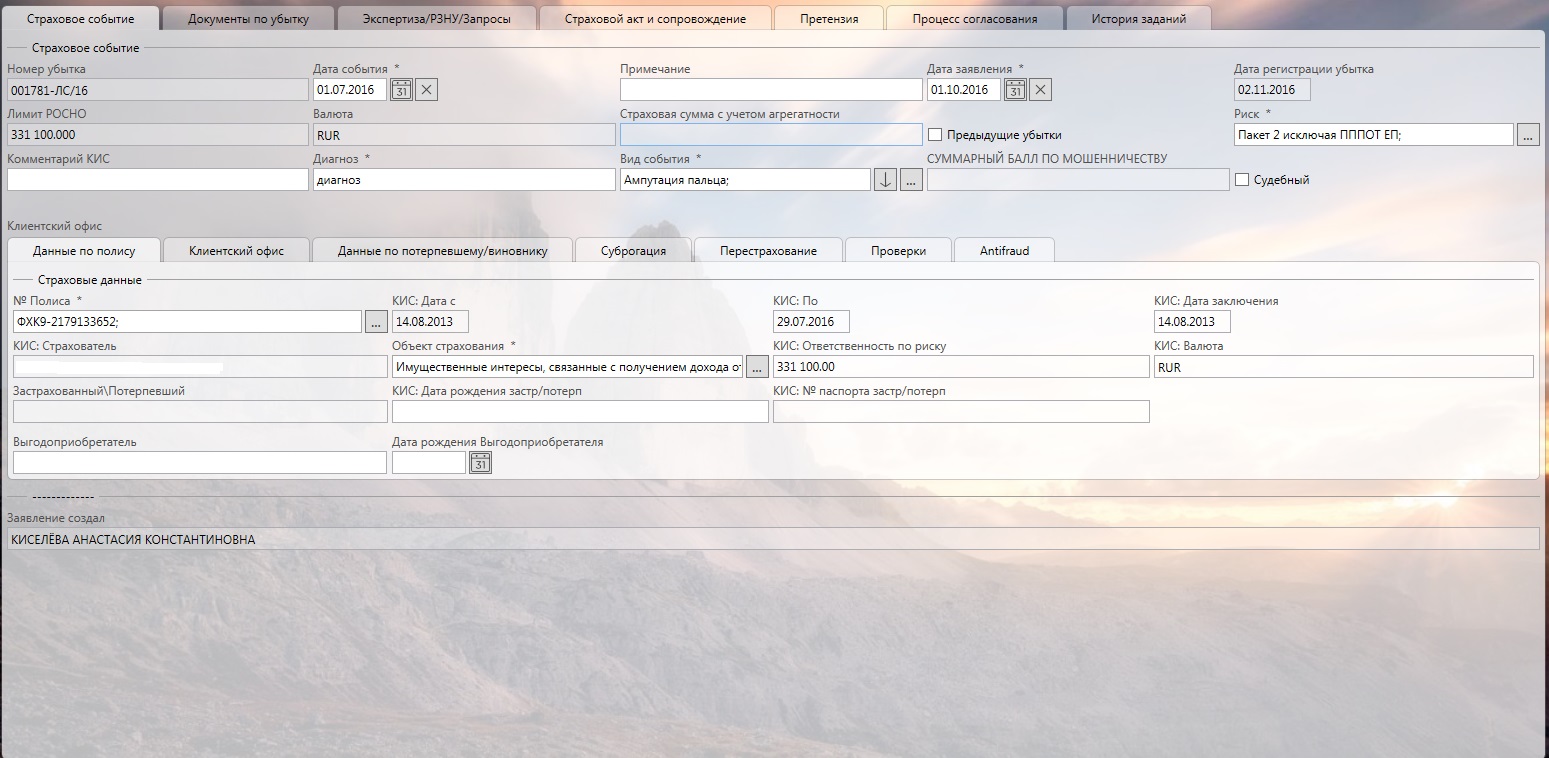
Task: Click the down arrow beside Вид события
Action: tap(885, 180)
